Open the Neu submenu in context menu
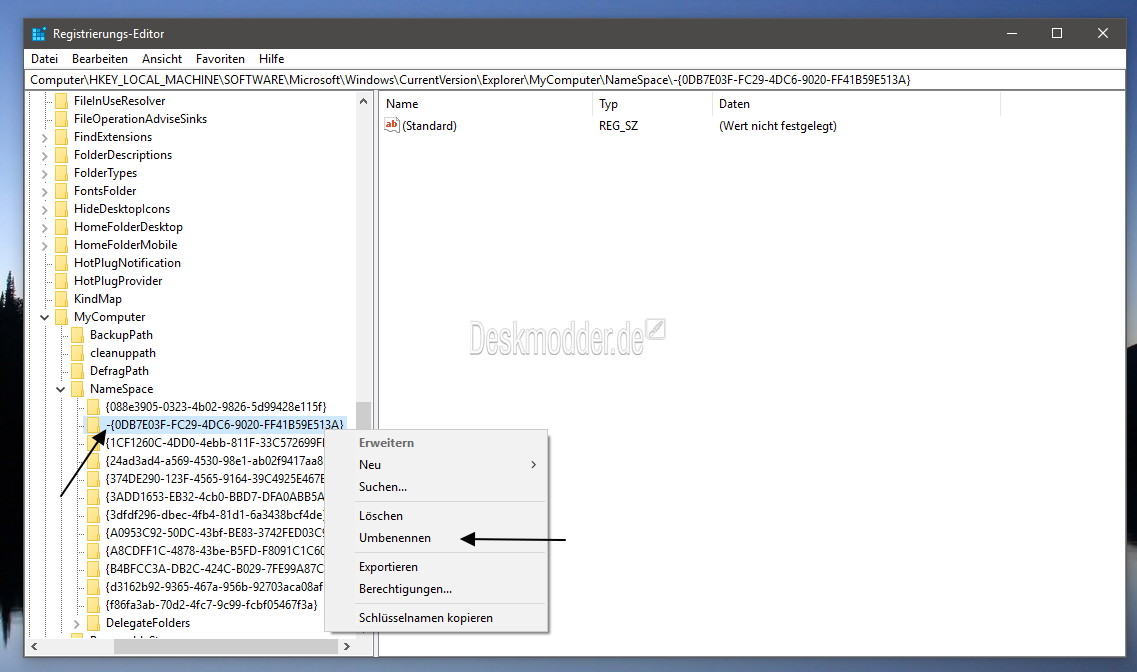The height and width of the screenshot is (672, 1137). 437,465
